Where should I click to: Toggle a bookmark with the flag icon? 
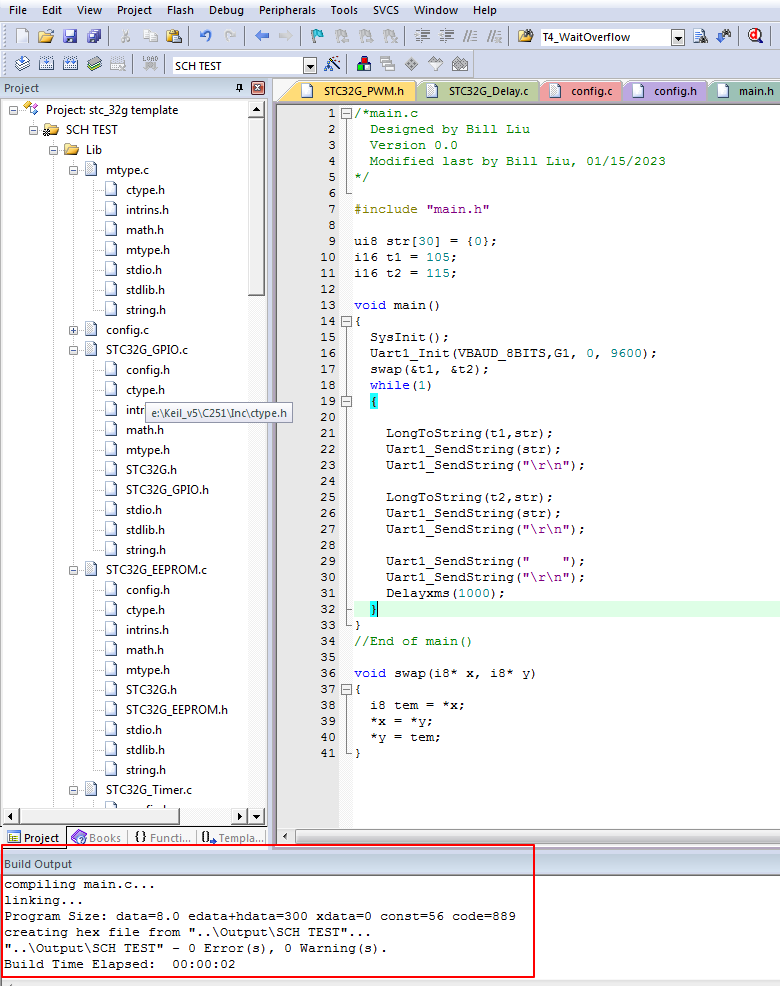[x=317, y=36]
